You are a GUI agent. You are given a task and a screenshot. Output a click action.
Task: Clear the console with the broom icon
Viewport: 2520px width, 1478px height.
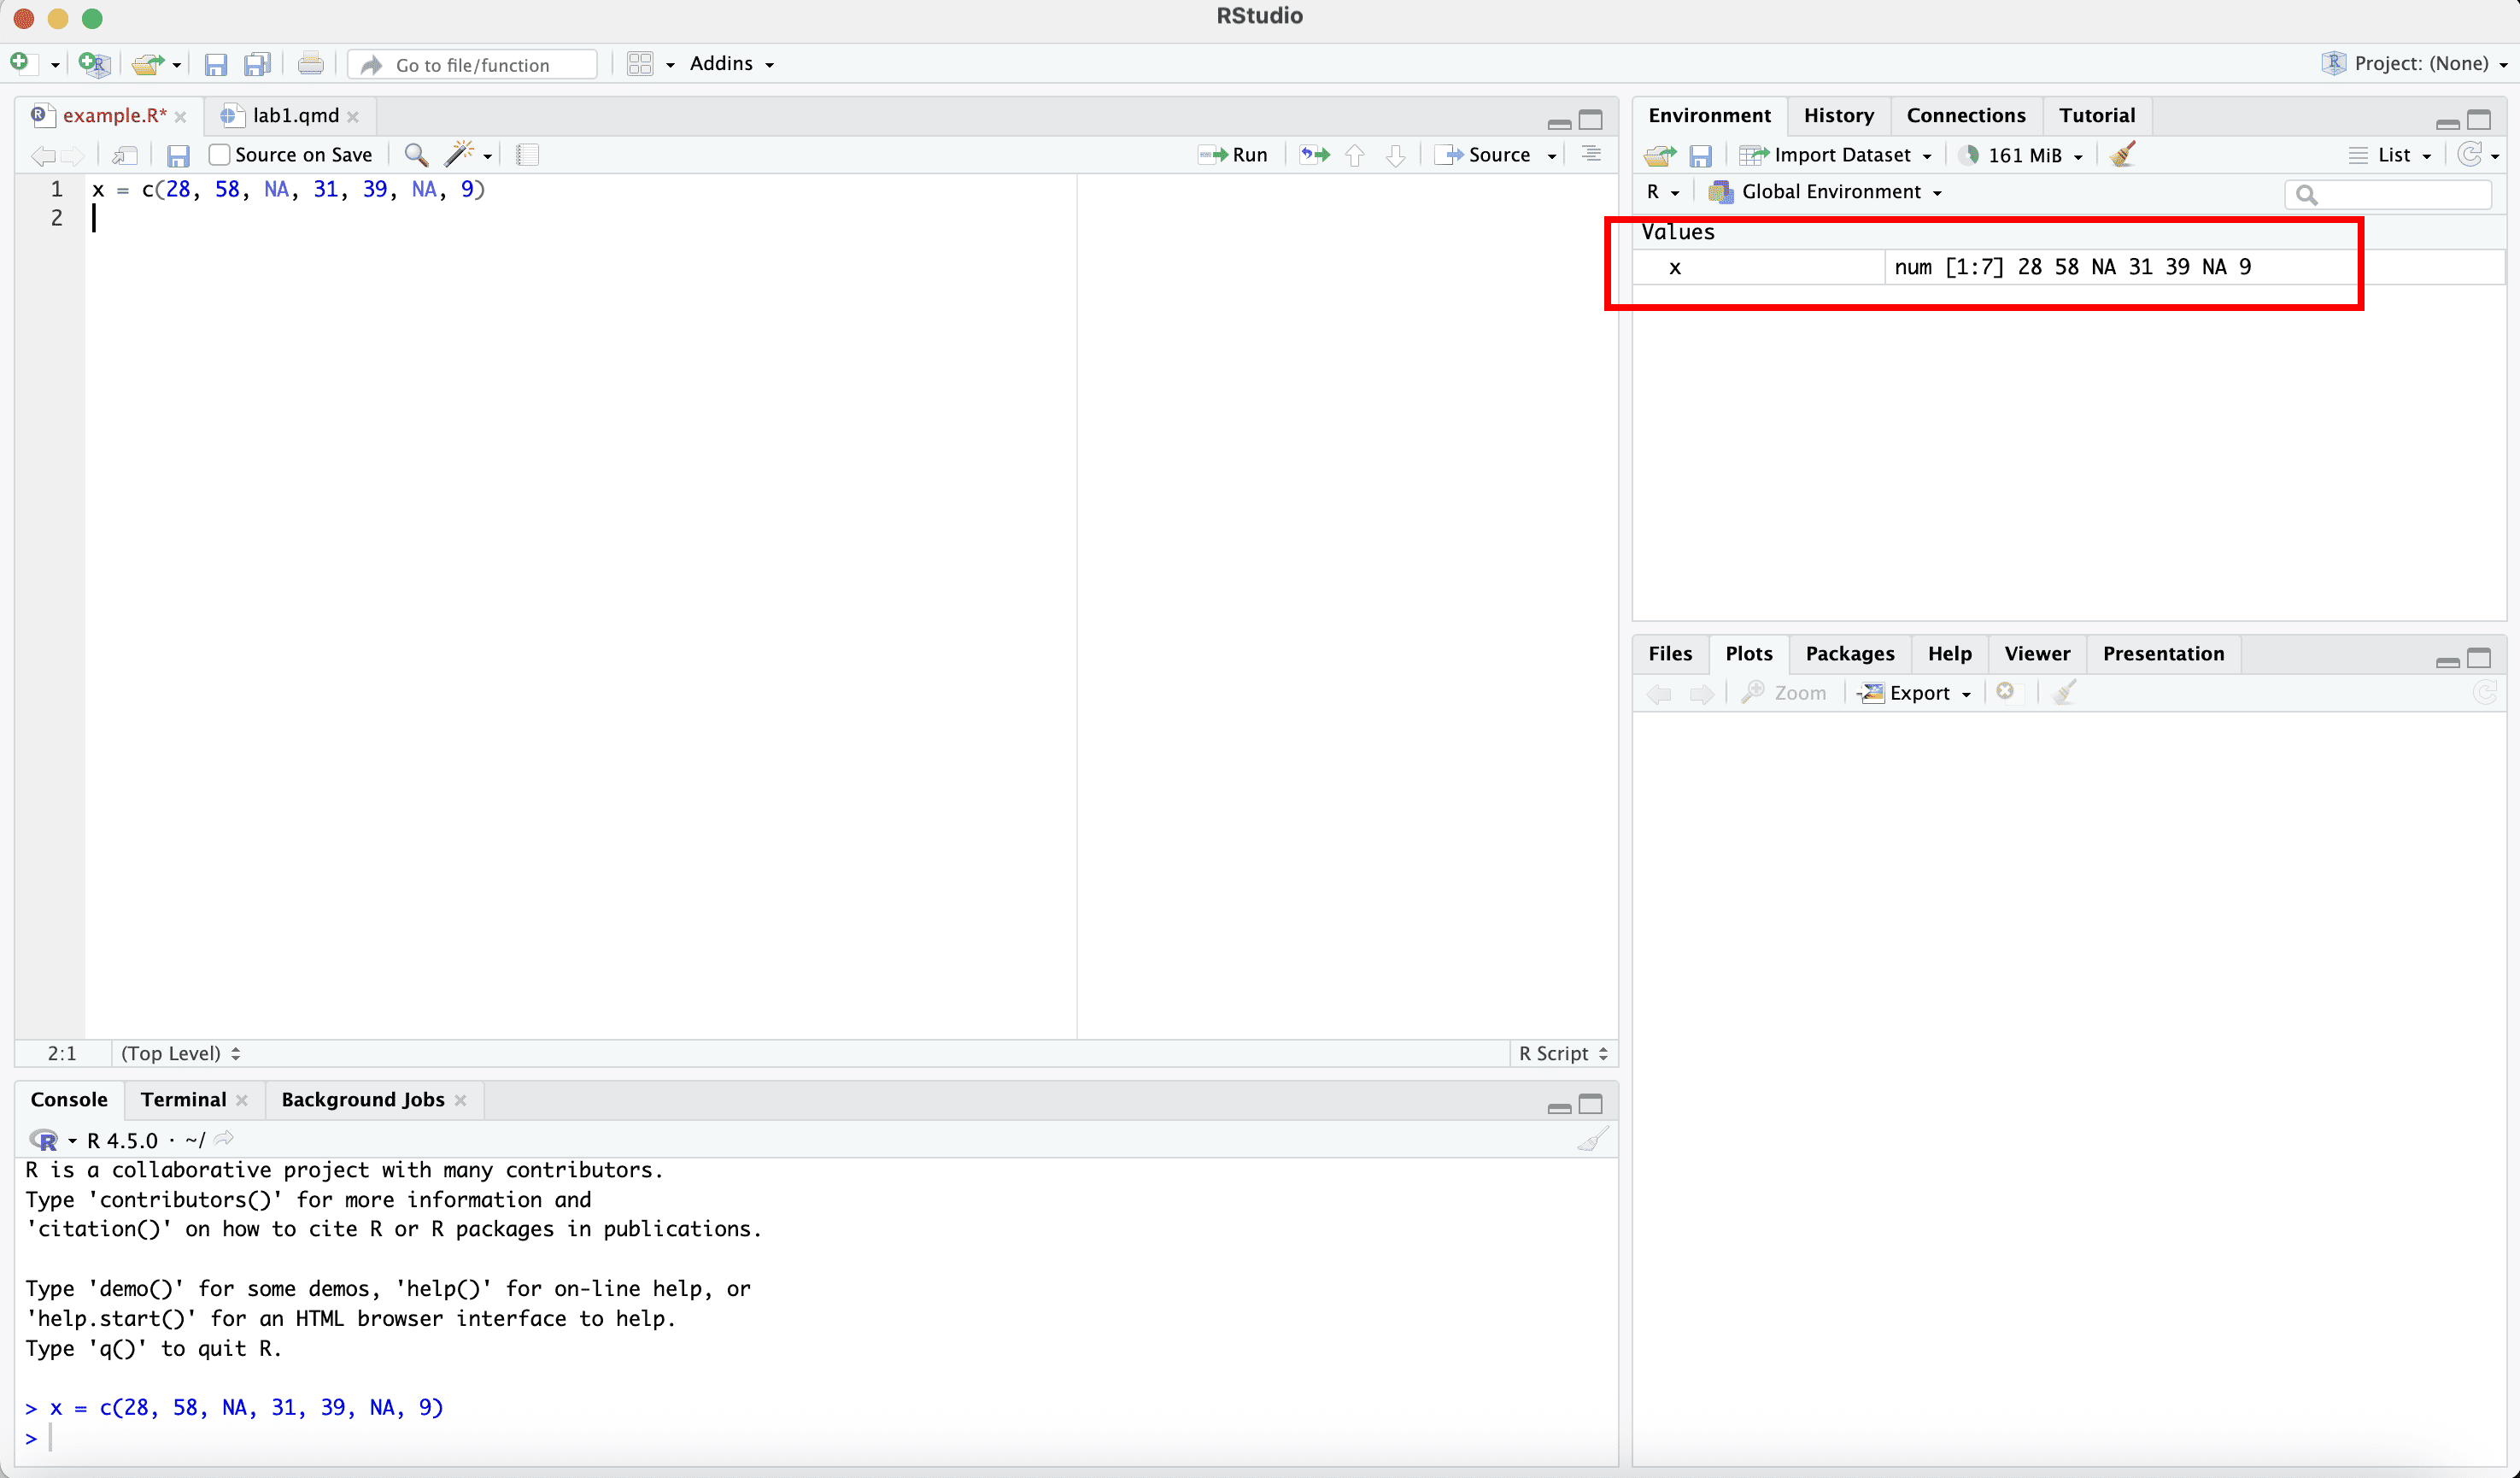1592,1139
